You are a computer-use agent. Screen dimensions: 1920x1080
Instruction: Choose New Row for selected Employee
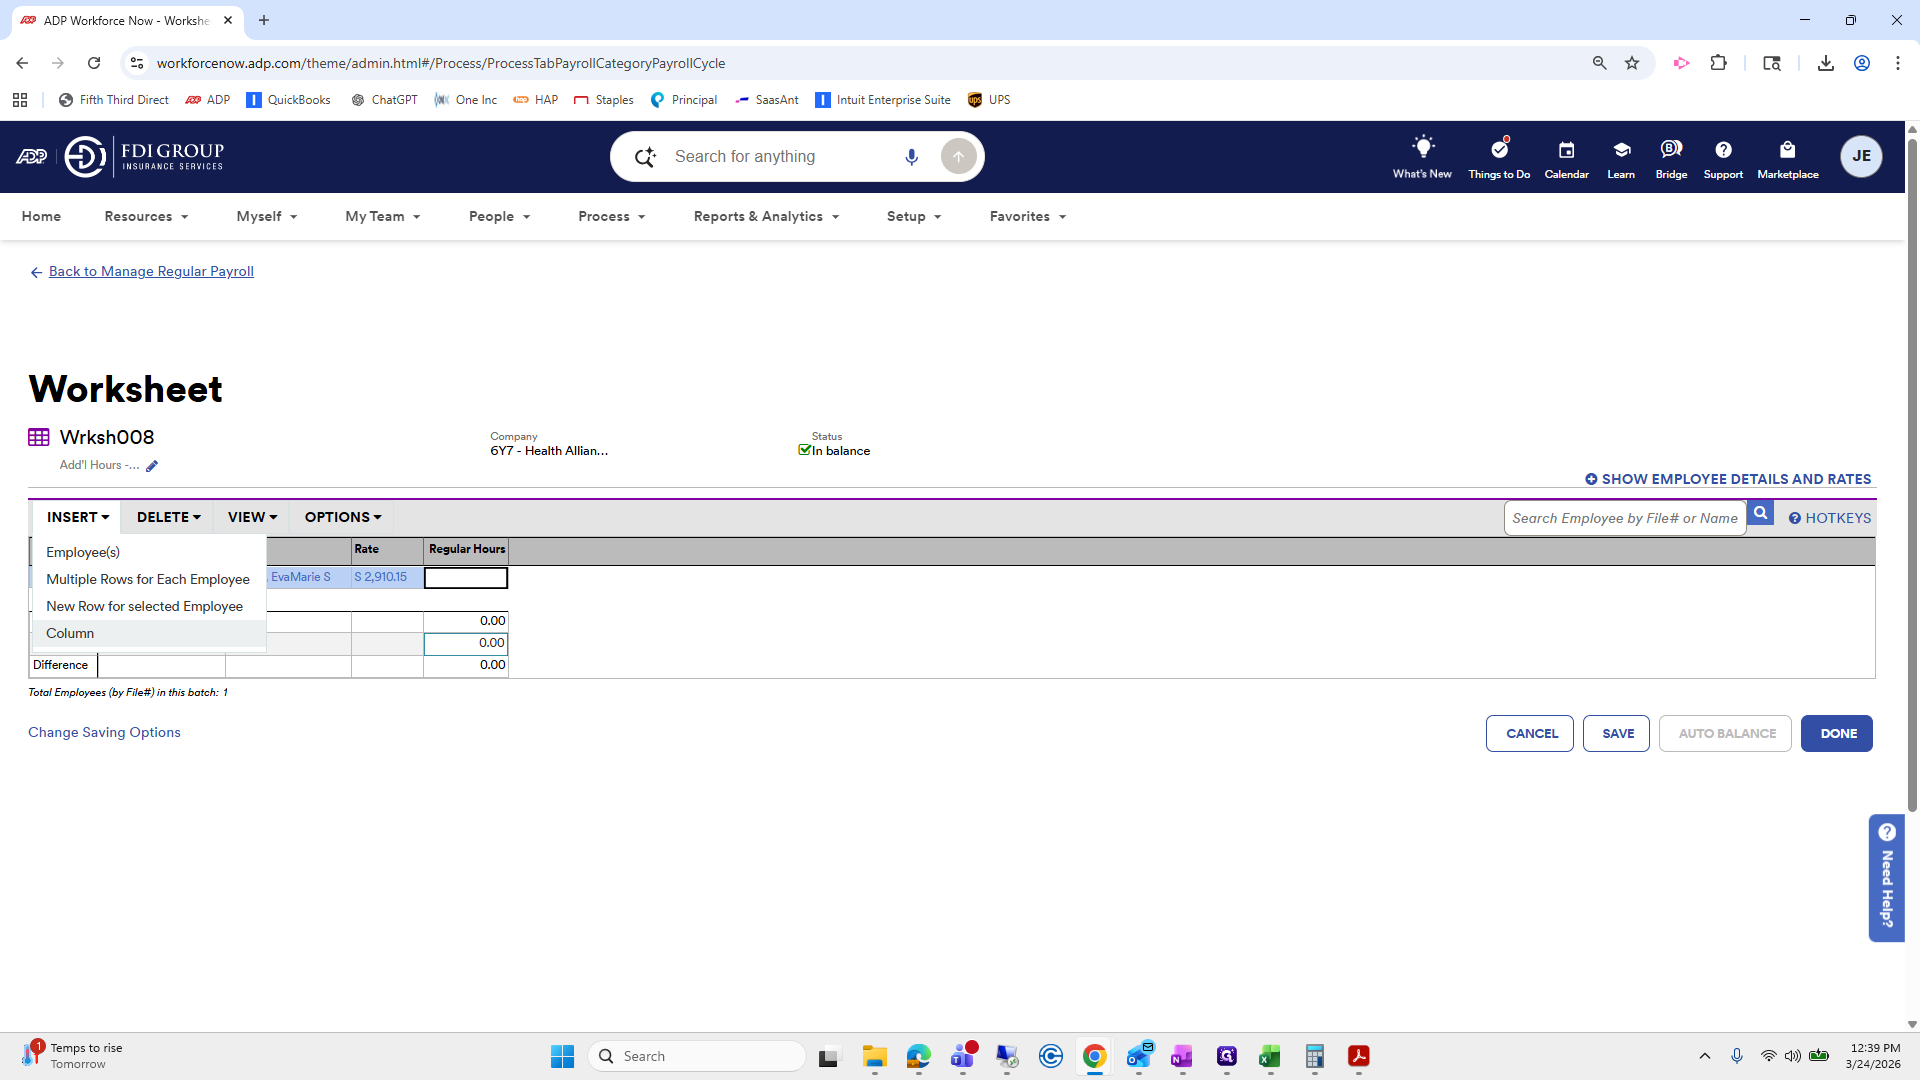coord(144,606)
